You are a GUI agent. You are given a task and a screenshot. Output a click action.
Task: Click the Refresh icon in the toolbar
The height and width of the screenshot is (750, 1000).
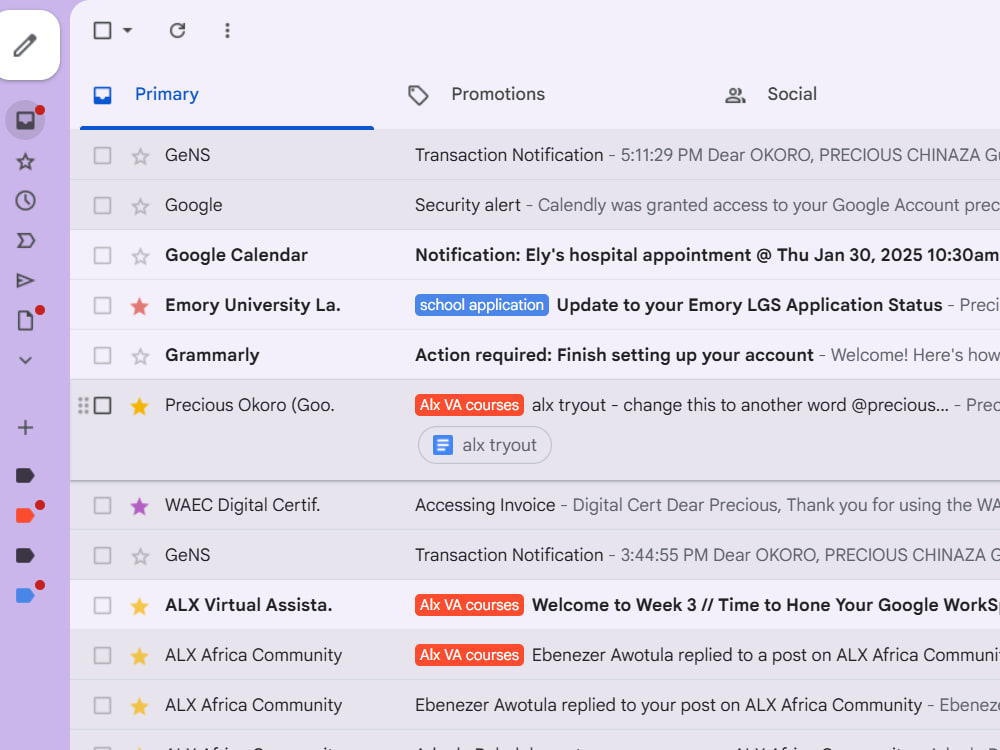(x=177, y=30)
